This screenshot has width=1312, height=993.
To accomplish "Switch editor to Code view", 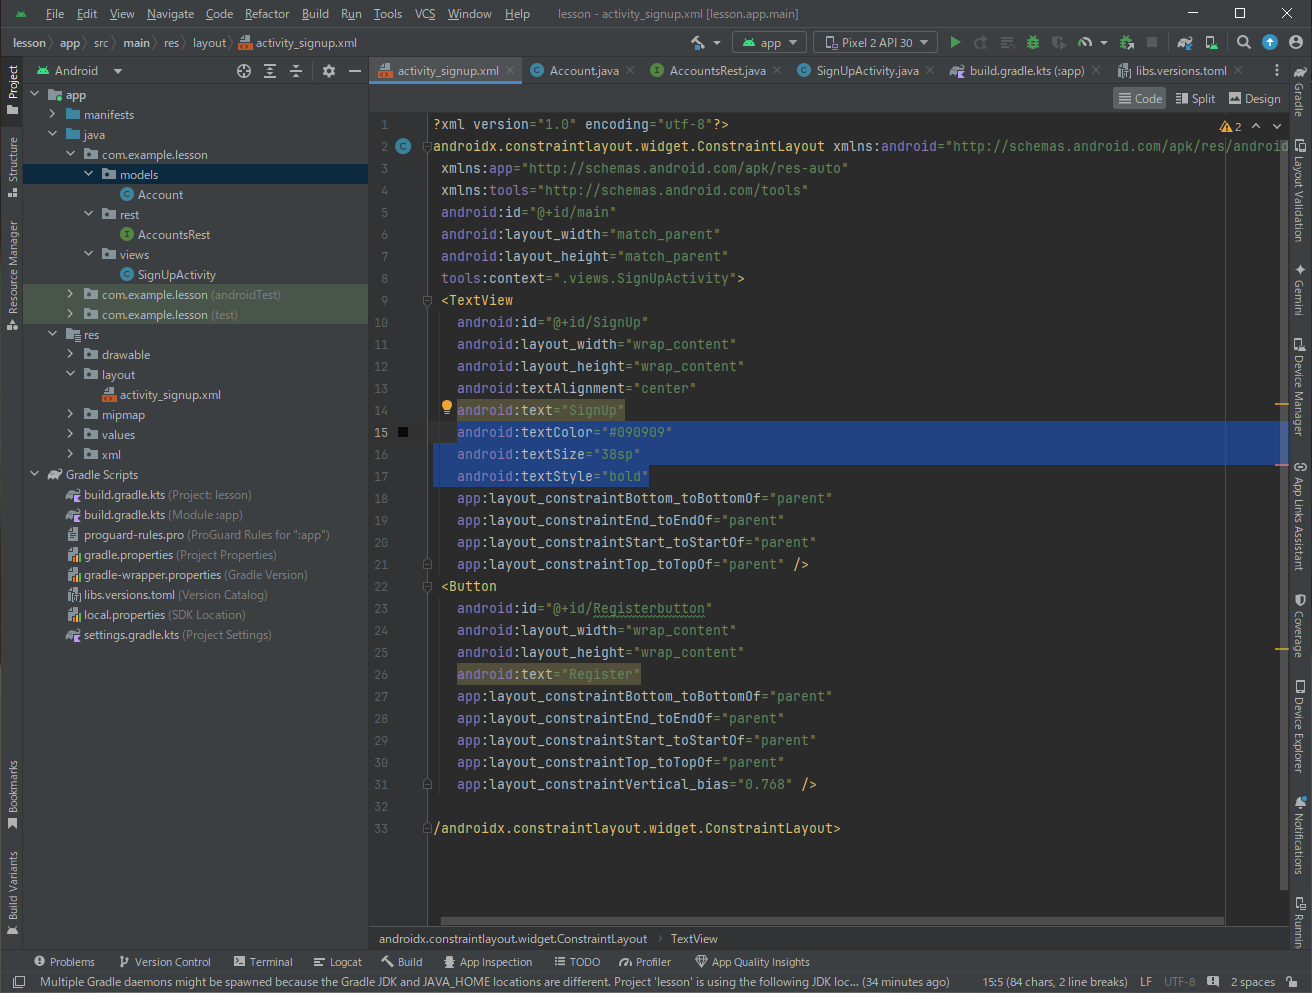I will click(x=1140, y=98).
